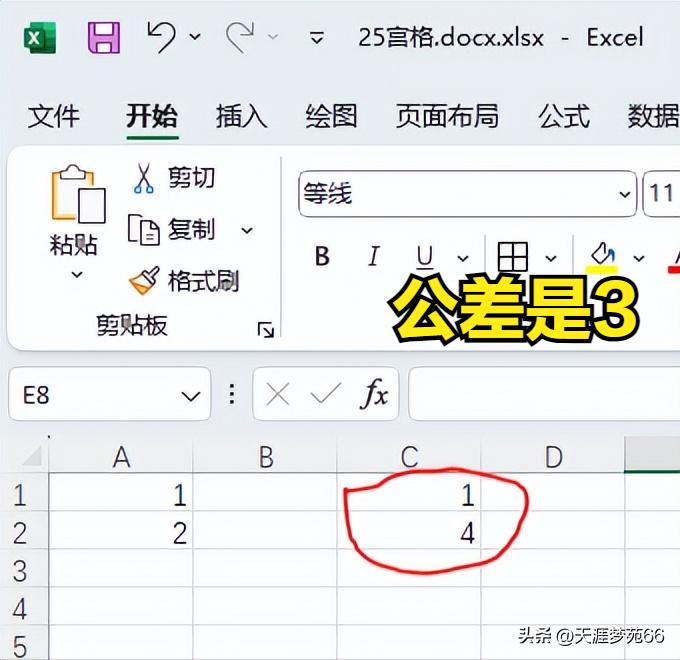Screen dimensions: 680x660
Task: Cancel entry with the formula bar X
Action: (278, 395)
